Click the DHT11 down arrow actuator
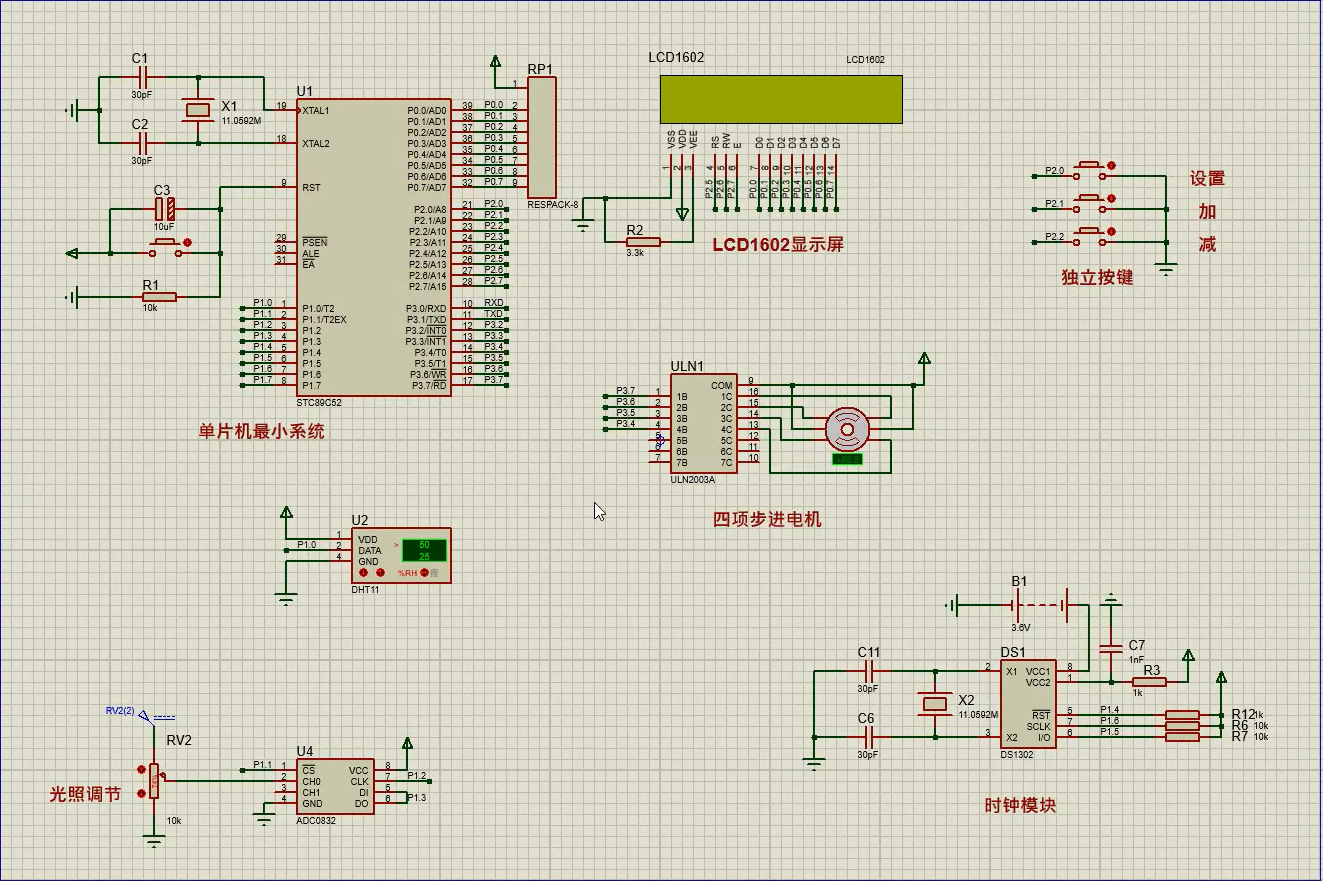The height and width of the screenshot is (881, 1323). click(x=363, y=573)
